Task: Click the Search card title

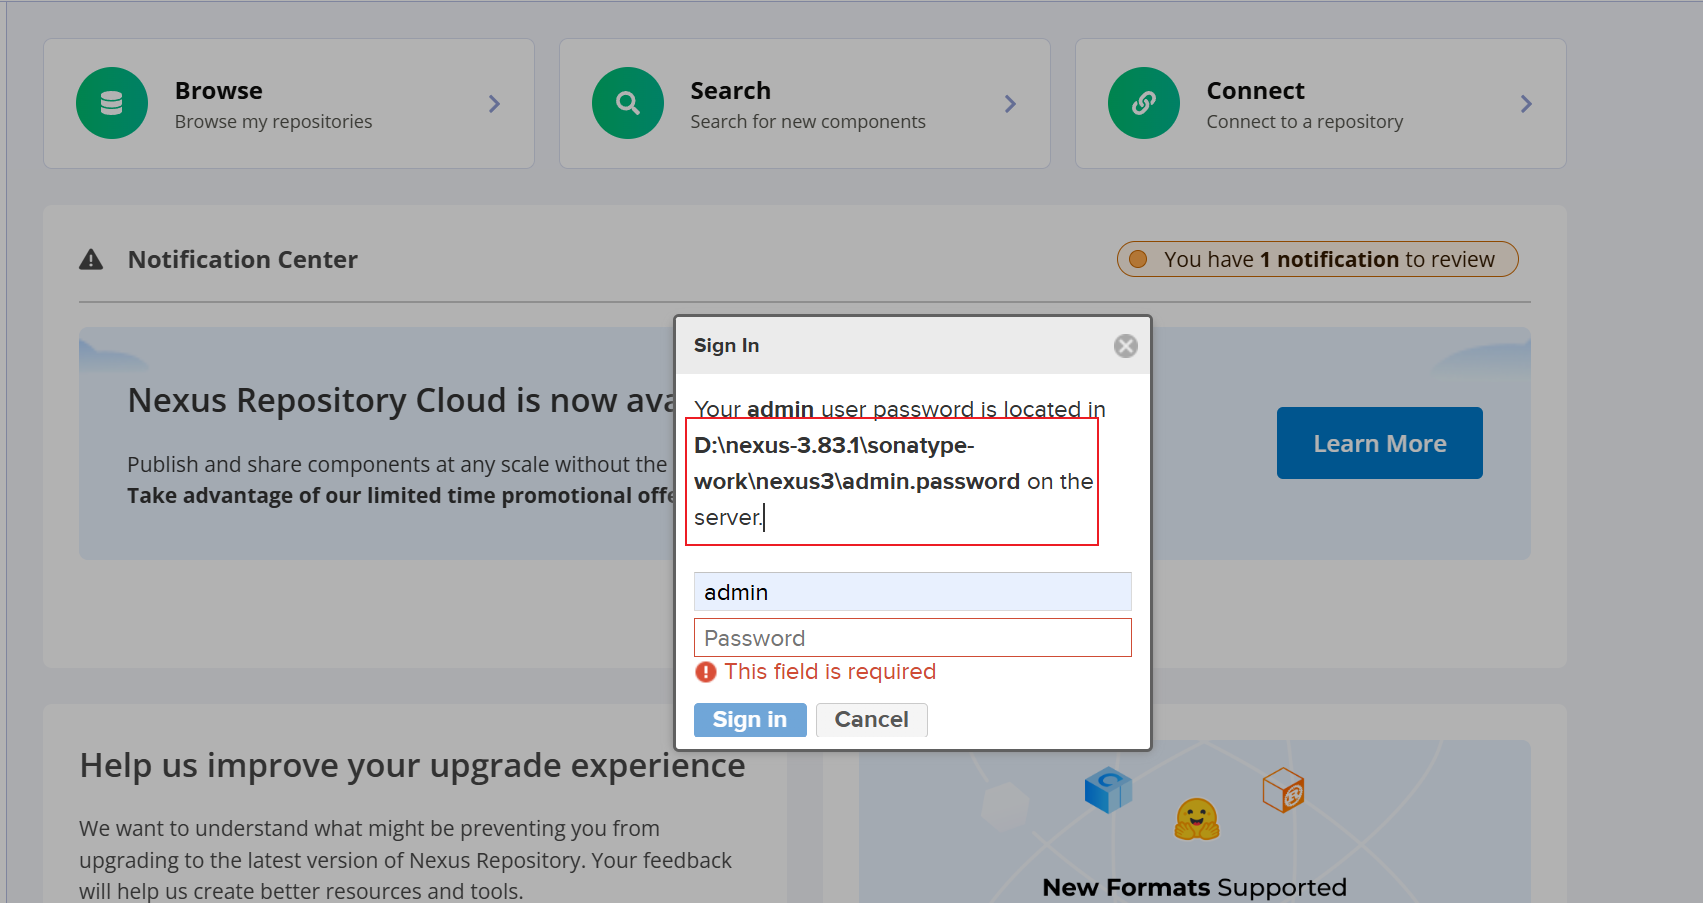Action: click(731, 91)
